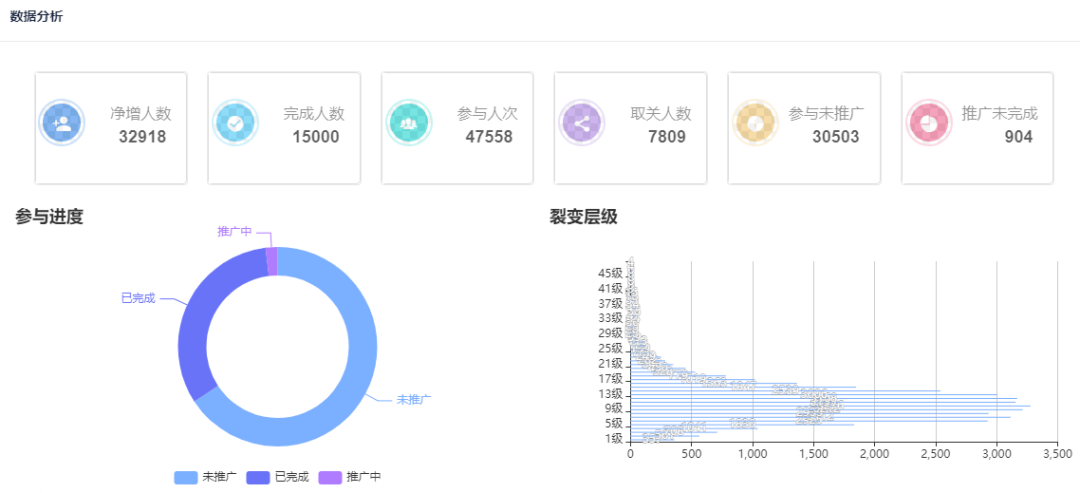Click the 25级 axis label

pos(611,348)
